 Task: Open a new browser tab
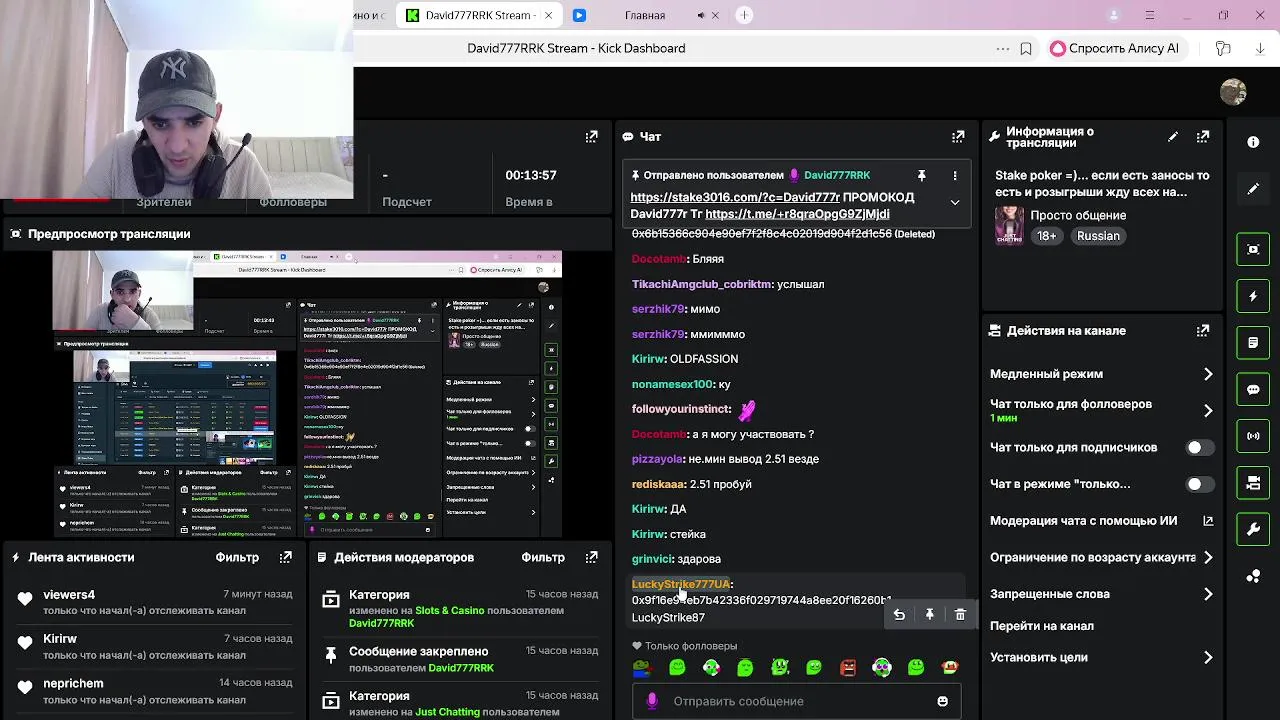(744, 15)
